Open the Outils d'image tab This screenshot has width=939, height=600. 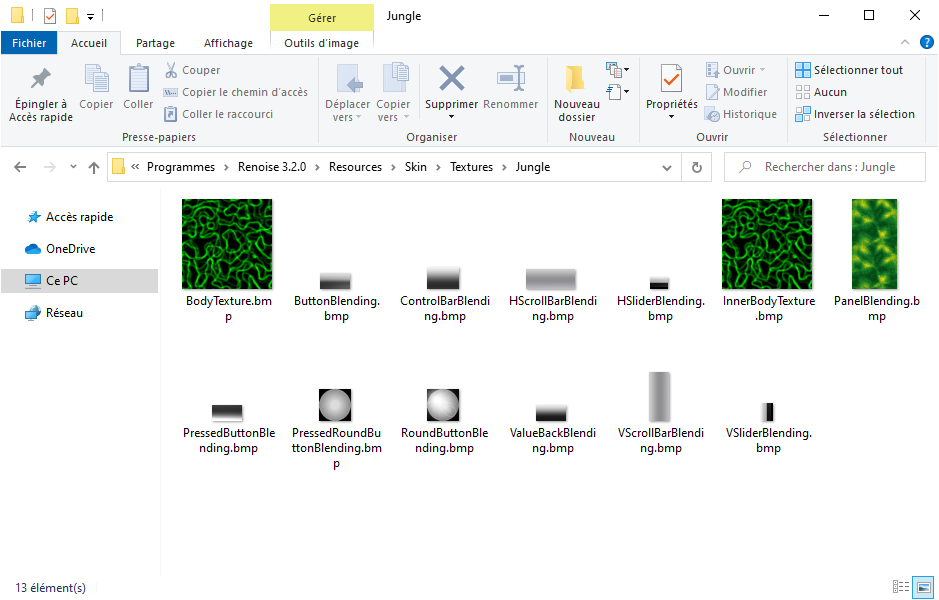pyautogui.click(x=322, y=43)
